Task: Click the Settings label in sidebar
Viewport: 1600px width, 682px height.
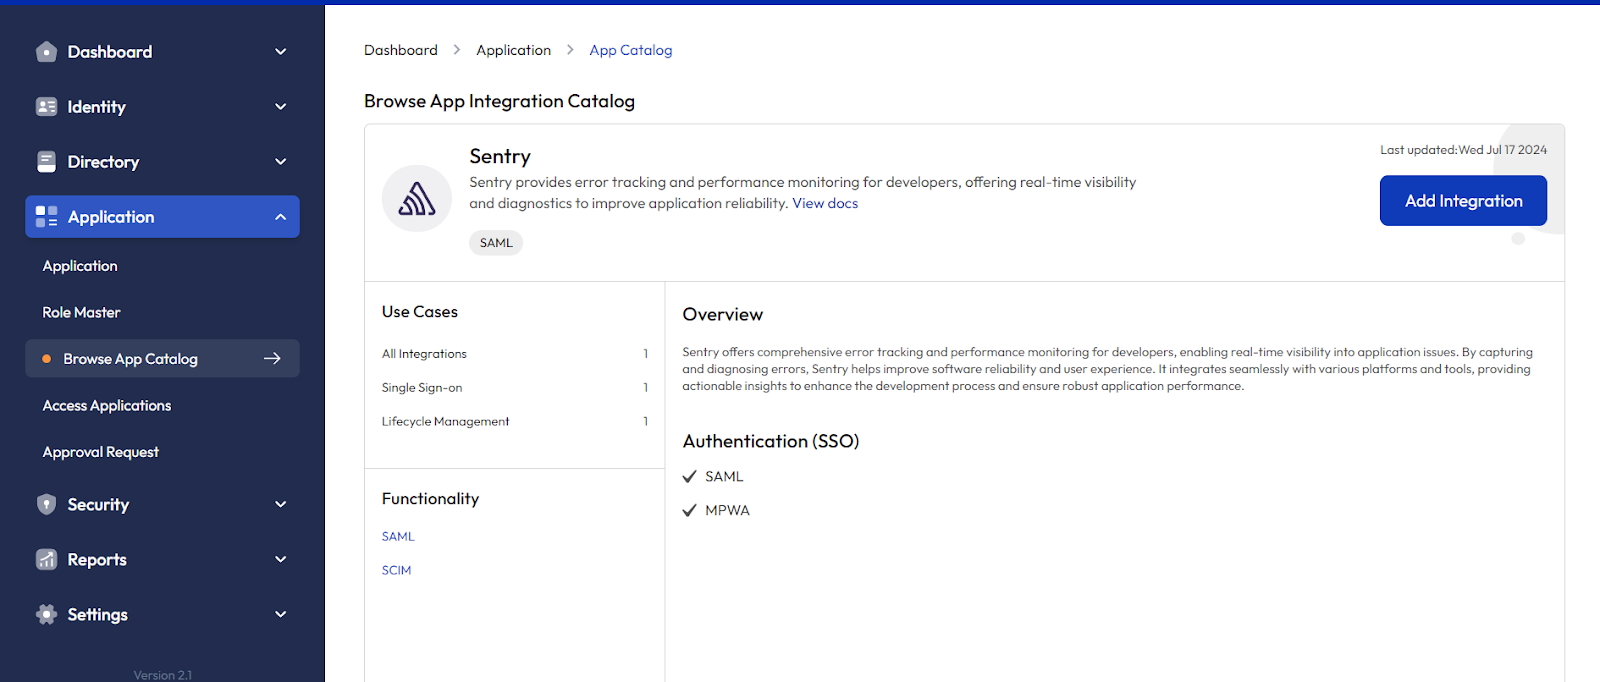Action: [x=98, y=615]
